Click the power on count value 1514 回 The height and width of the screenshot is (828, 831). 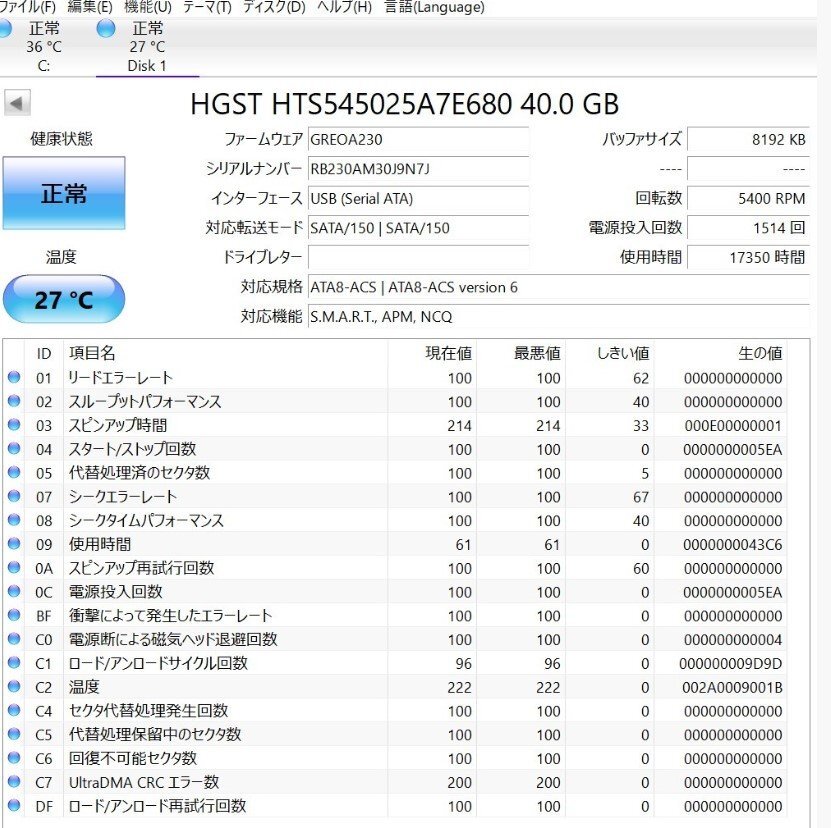tap(748, 228)
